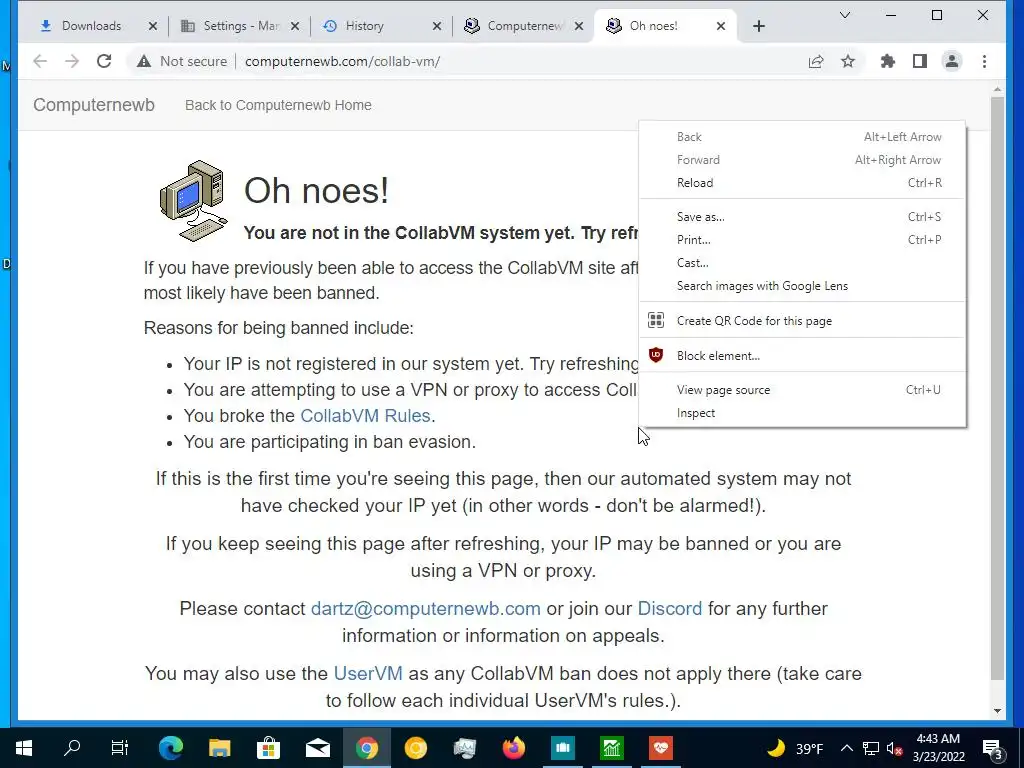Open Microsoft Store from taskbar
The image size is (1024, 768).
[x=268, y=748]
